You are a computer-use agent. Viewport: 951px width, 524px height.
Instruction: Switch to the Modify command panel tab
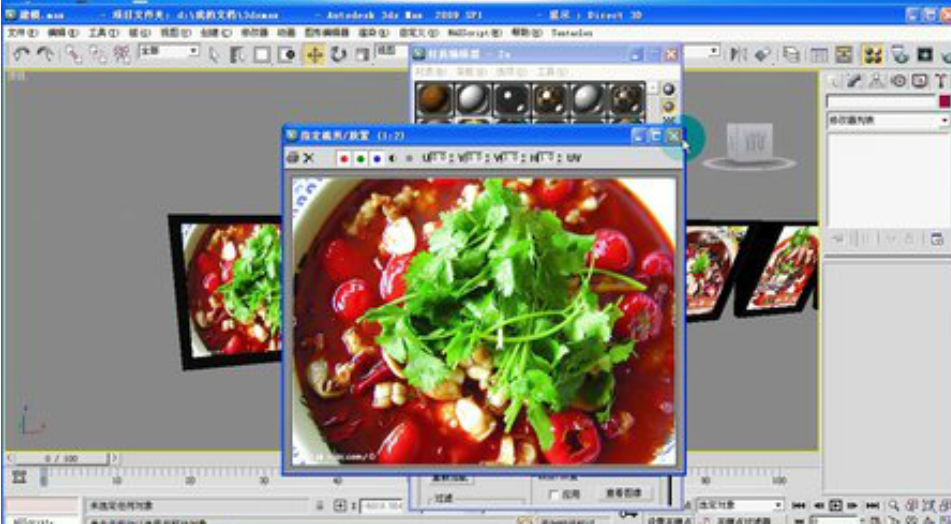854,80
